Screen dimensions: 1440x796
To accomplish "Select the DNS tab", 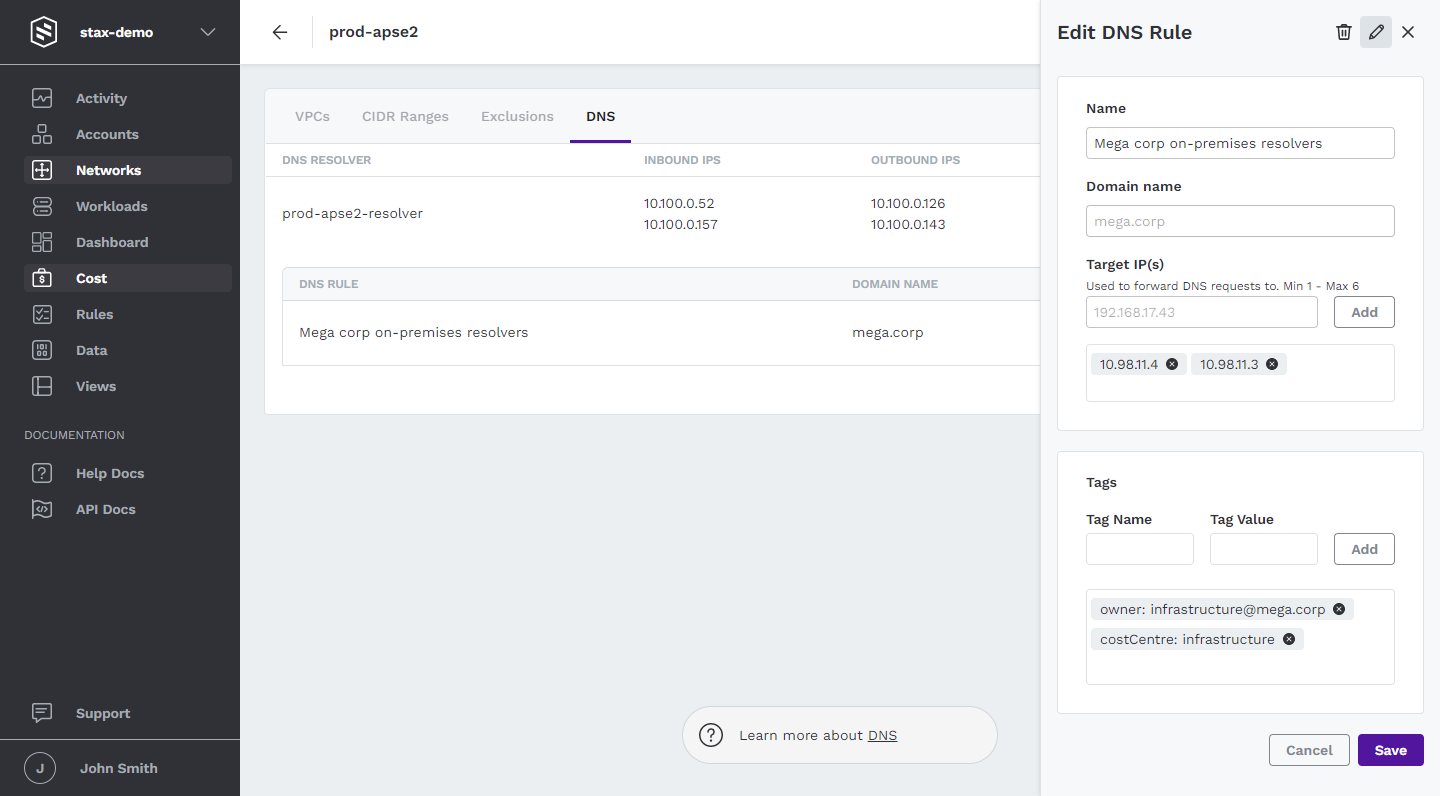I will coord(600,116).
